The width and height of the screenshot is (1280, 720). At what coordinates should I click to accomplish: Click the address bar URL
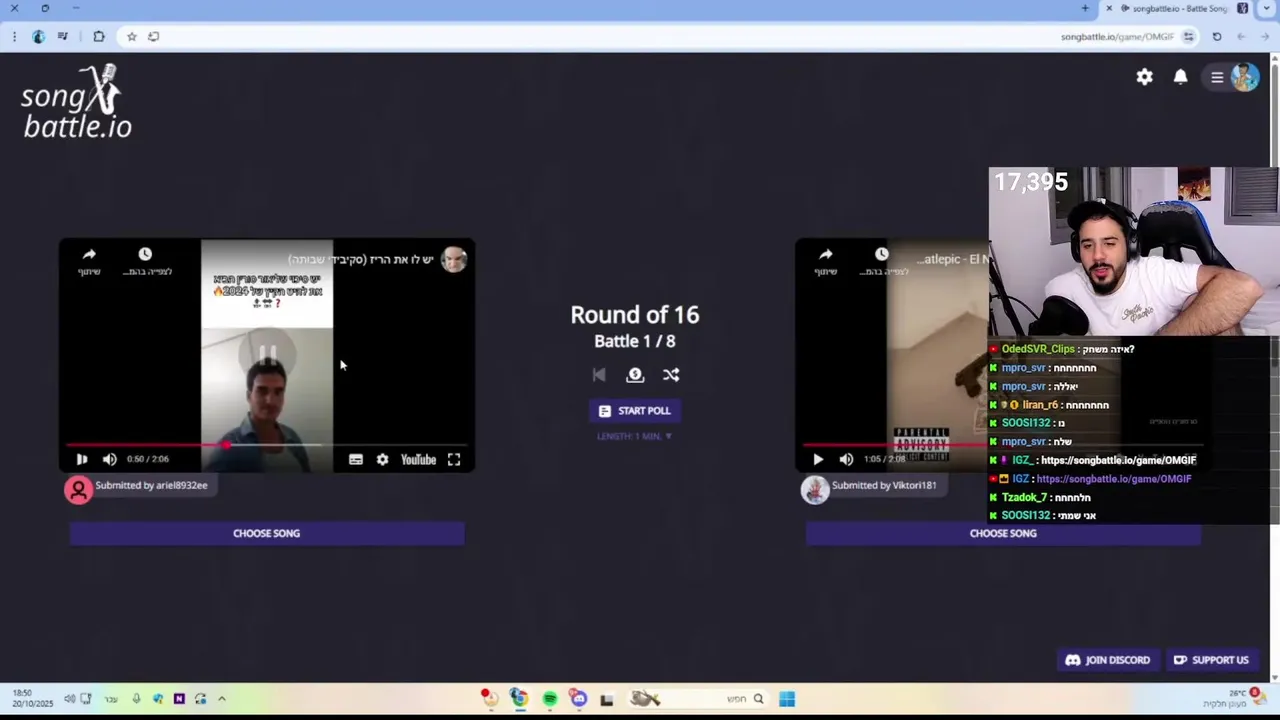[x=1117, y=37]
